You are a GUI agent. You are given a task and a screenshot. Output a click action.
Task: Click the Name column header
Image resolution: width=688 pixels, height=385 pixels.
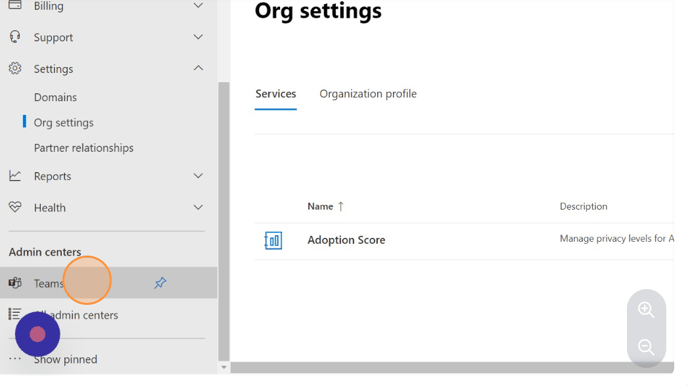tap(320, 206)
